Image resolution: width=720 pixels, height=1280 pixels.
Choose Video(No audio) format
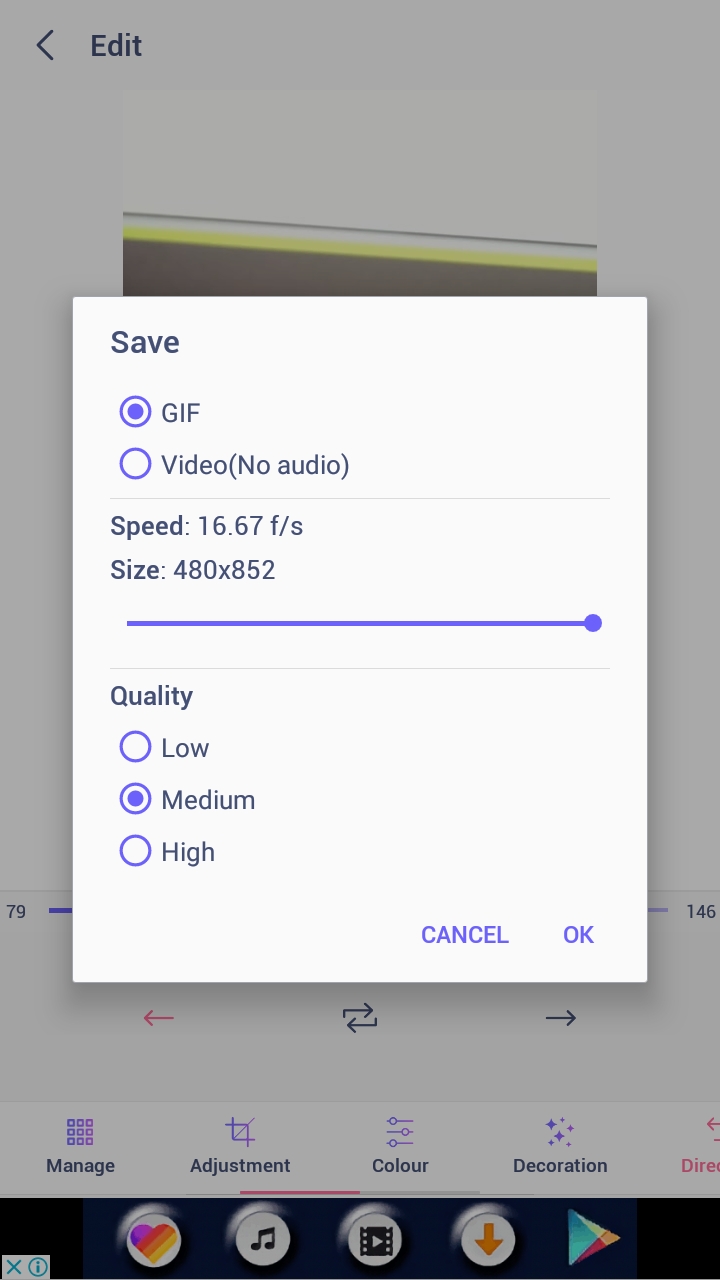pyautogui.click(x=135, y=464)
